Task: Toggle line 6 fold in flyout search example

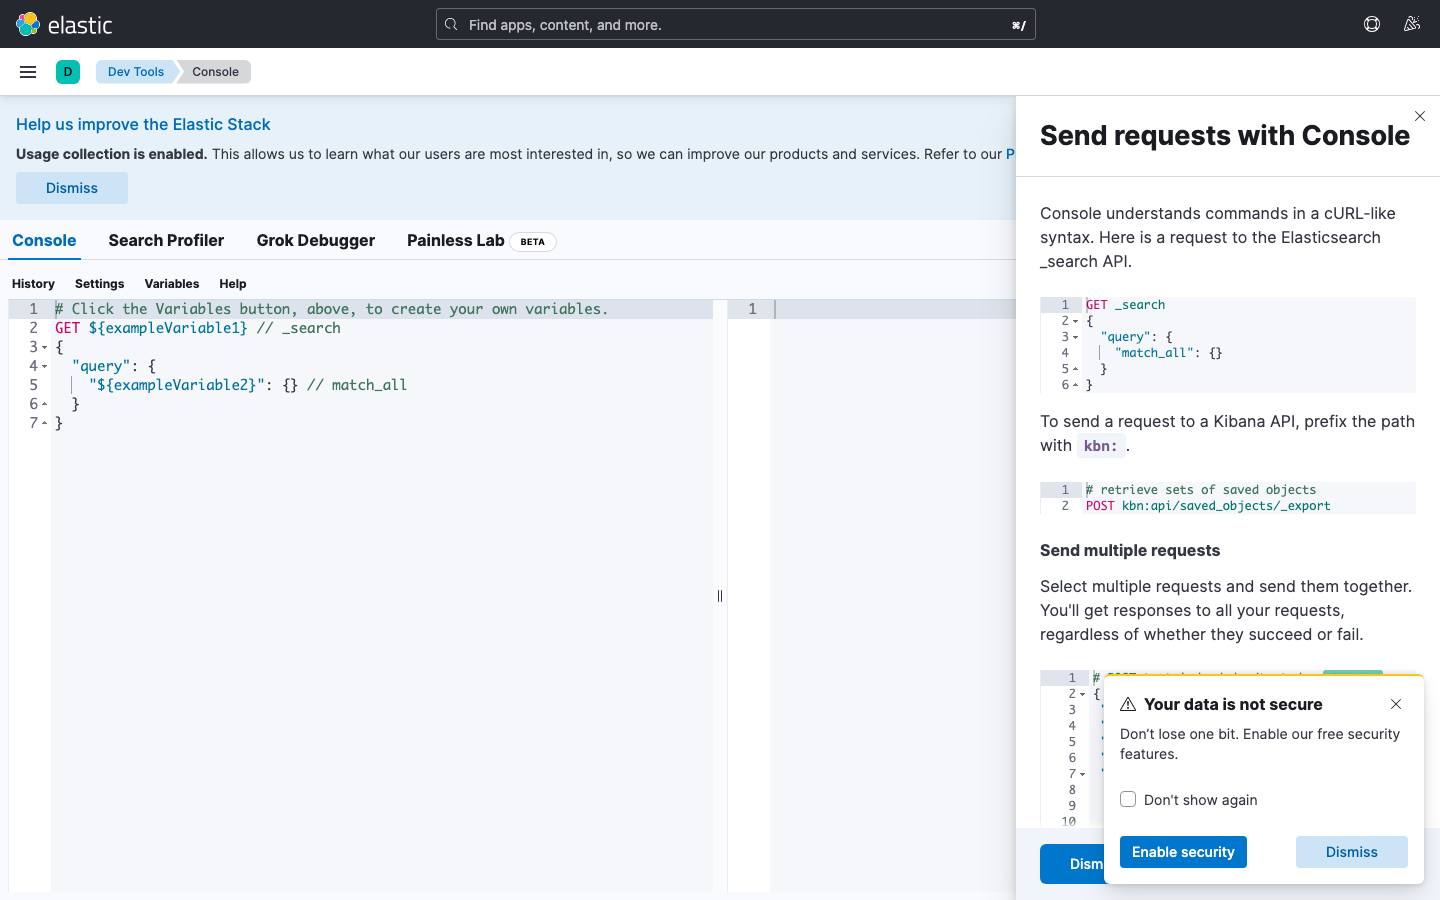Action: [1075, 386]
